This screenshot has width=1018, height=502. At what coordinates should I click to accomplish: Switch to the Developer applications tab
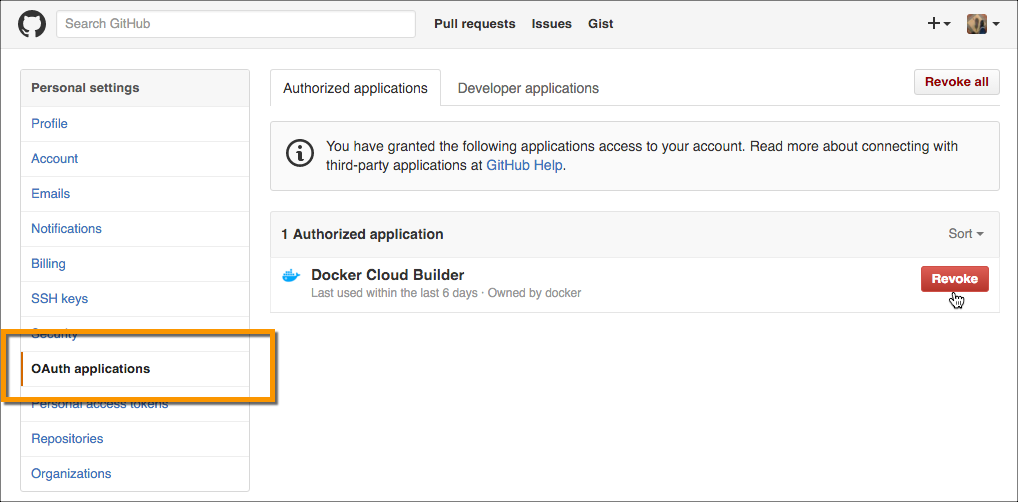coord(528,88)
